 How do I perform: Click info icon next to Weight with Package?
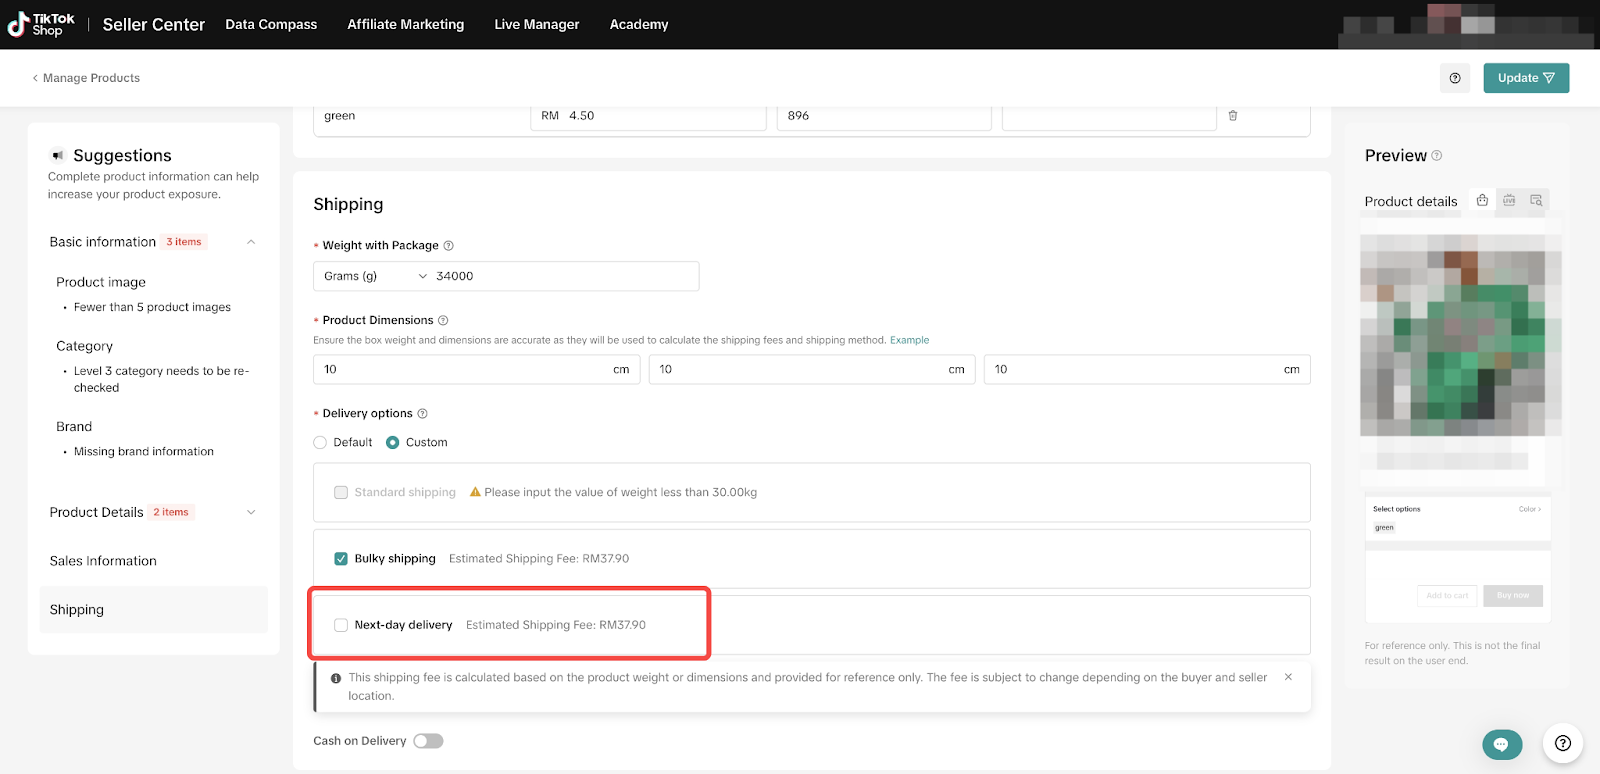click(448, 246)
